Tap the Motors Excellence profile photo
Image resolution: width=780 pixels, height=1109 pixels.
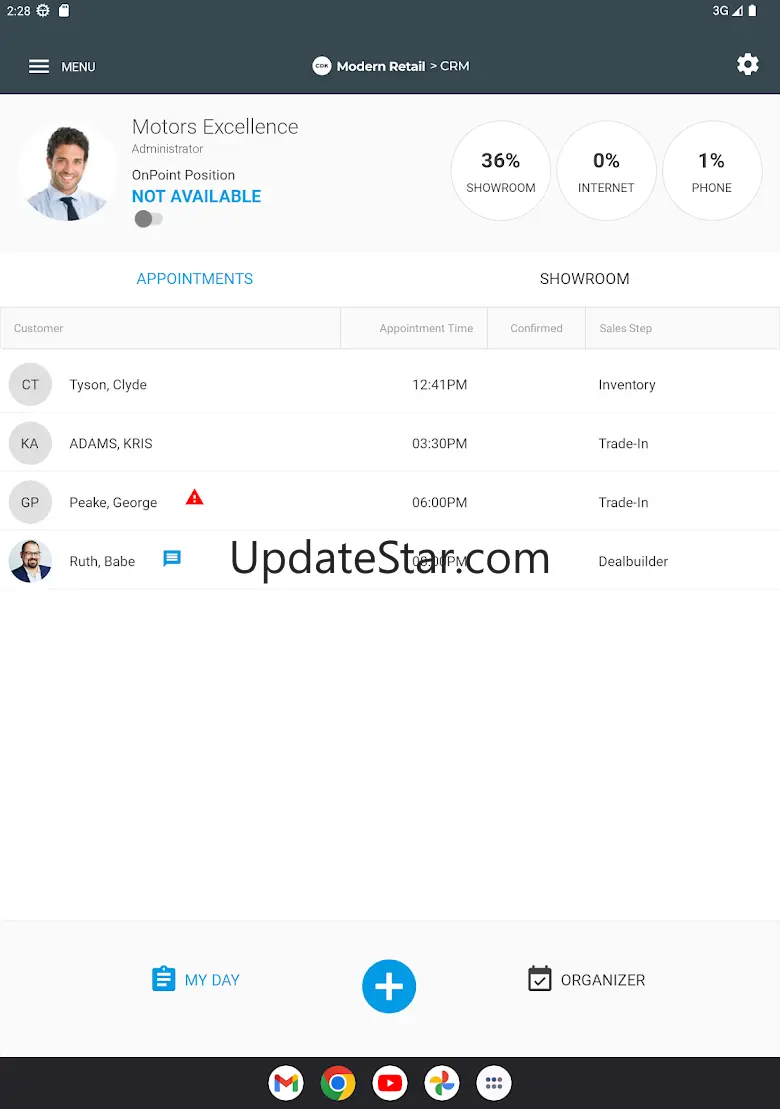pos(68,172)
